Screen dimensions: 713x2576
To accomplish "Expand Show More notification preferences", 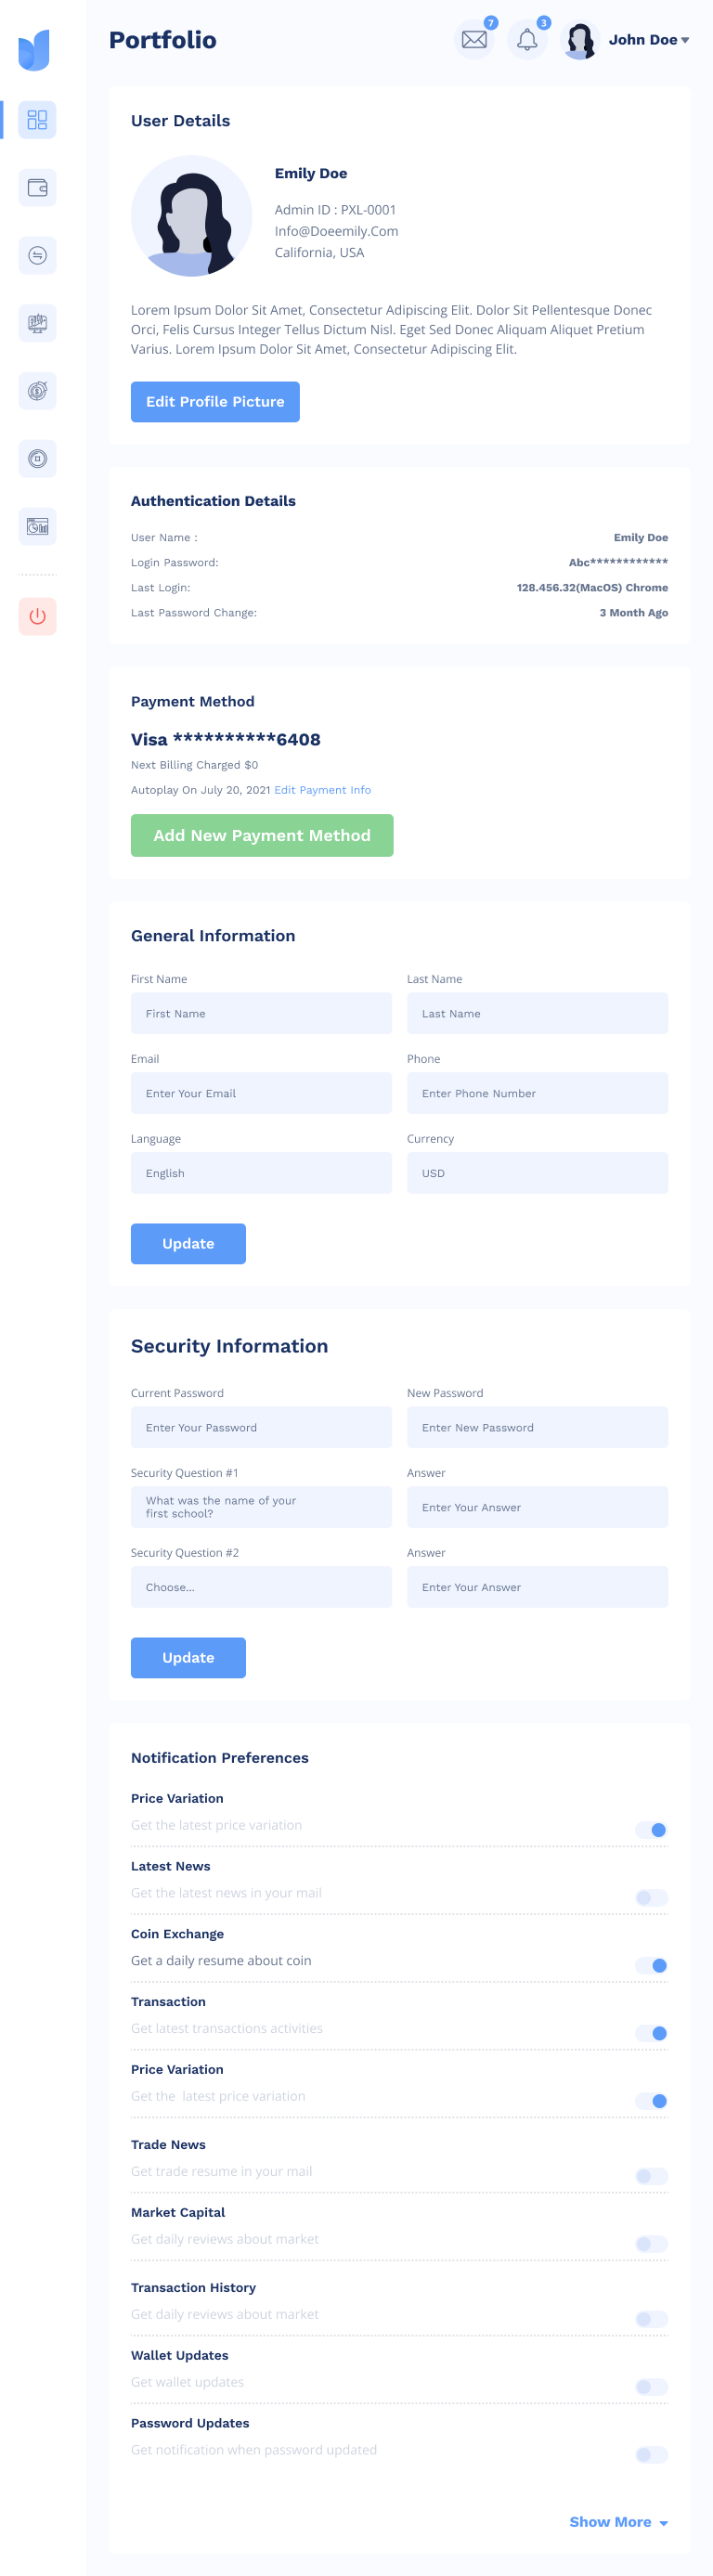I will pos(618,2521).
